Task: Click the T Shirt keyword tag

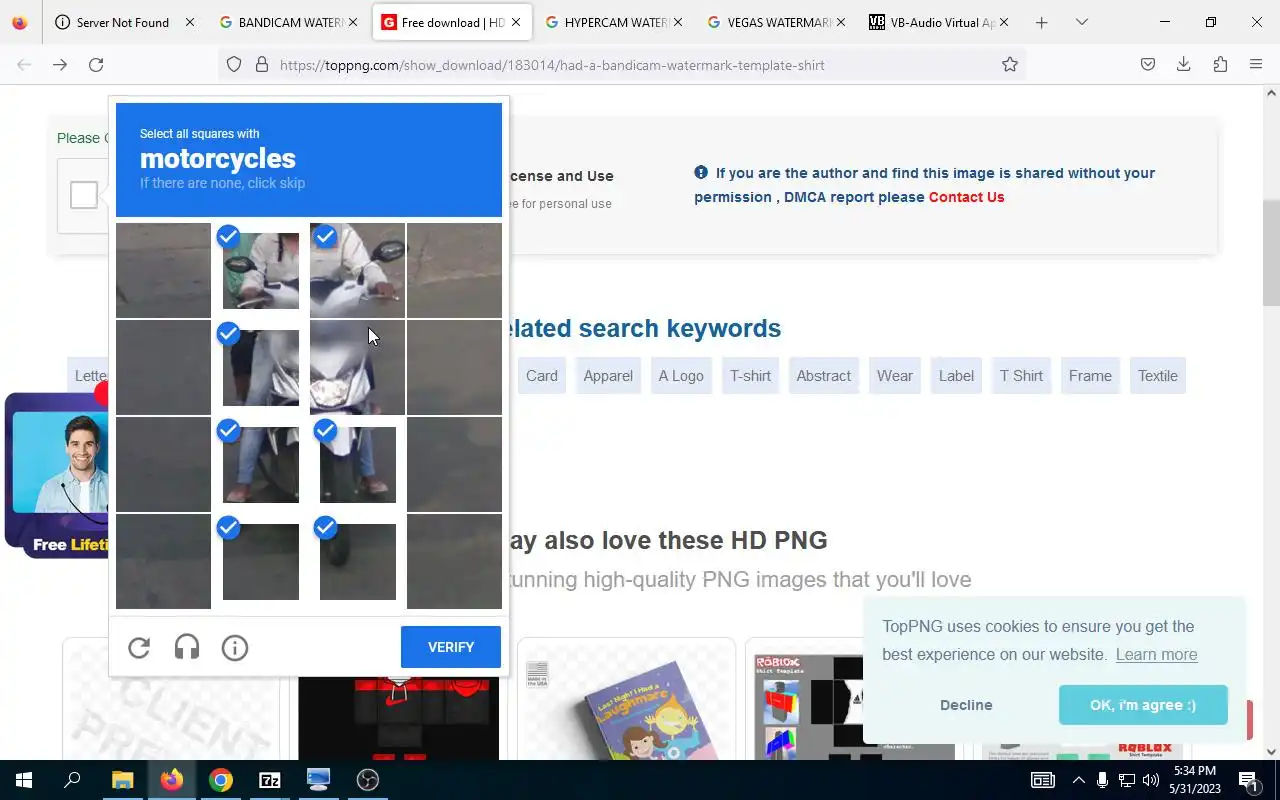Action: coord(1021,376)
